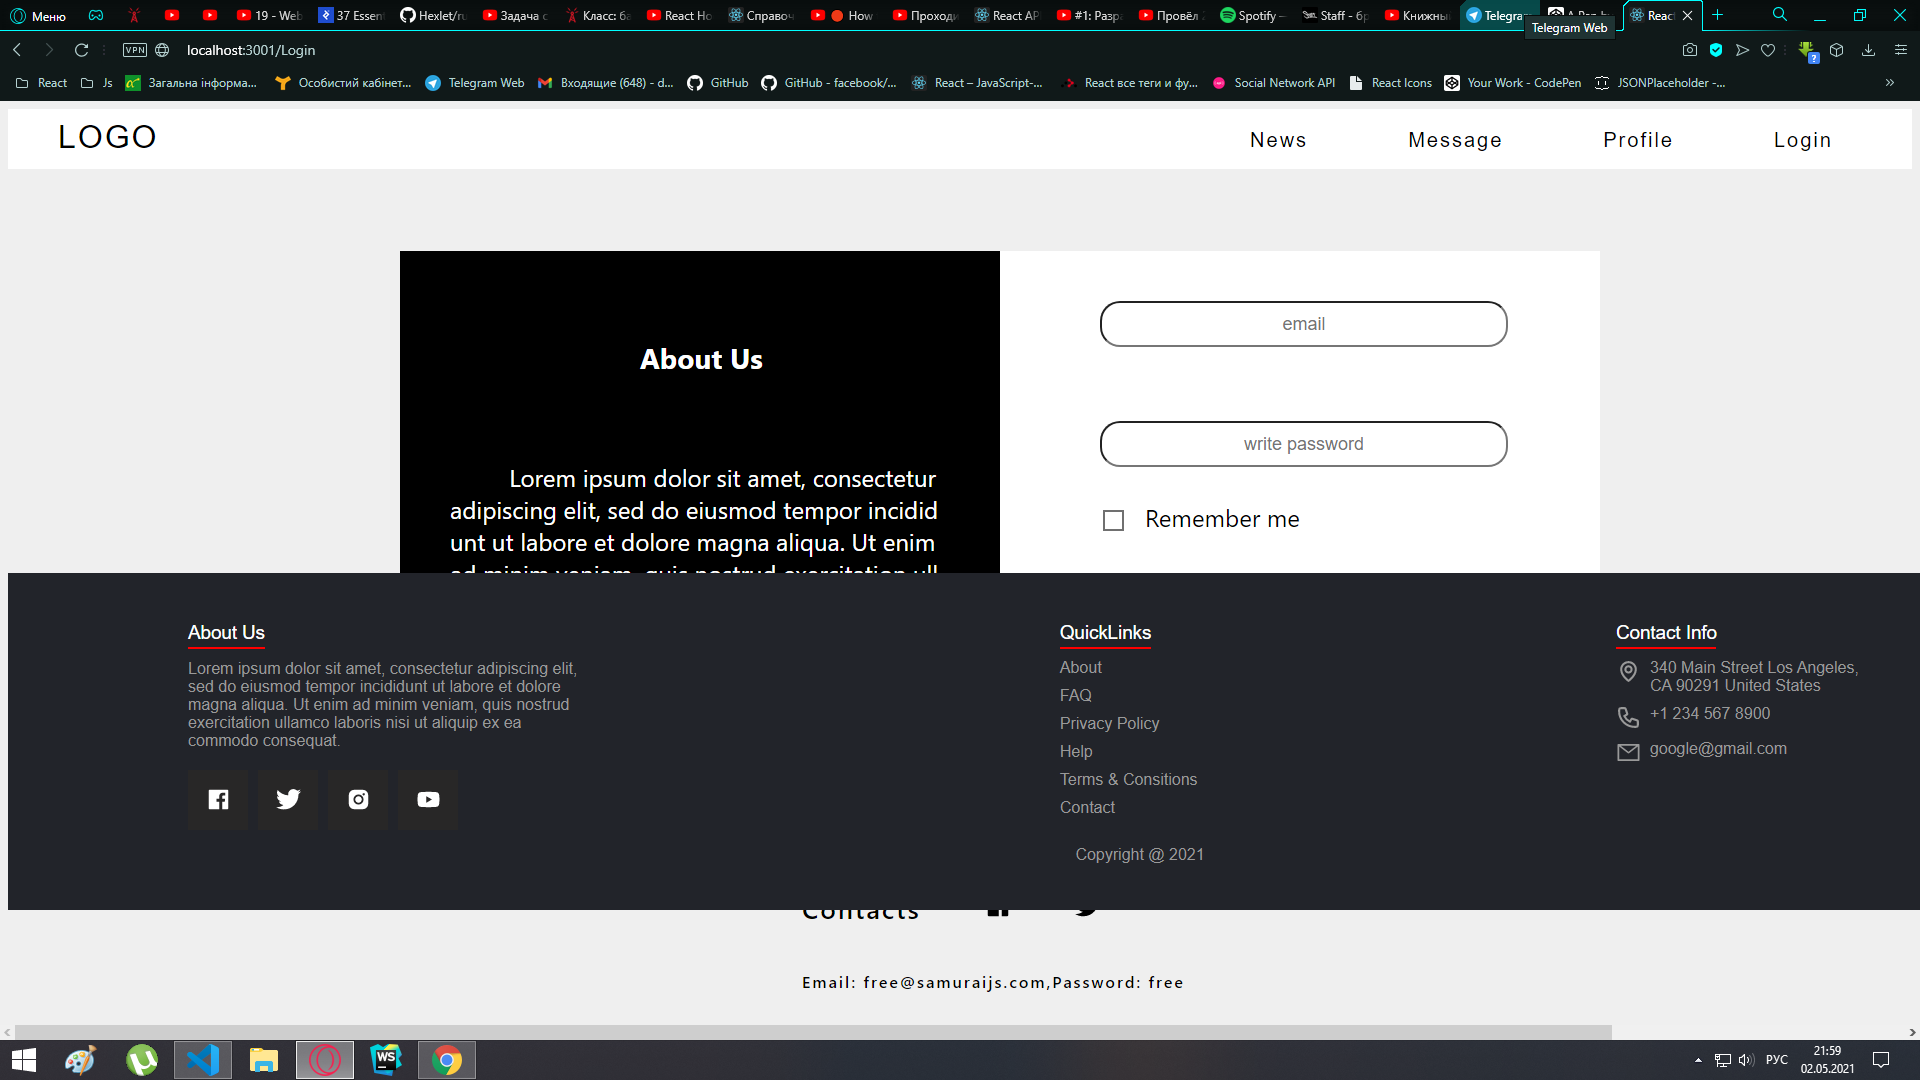Image resolution: width=1920 pixels, height=1080 pixels.
Task: Open Visual Studio Code from taskbar
Action: pos(203,1060)
